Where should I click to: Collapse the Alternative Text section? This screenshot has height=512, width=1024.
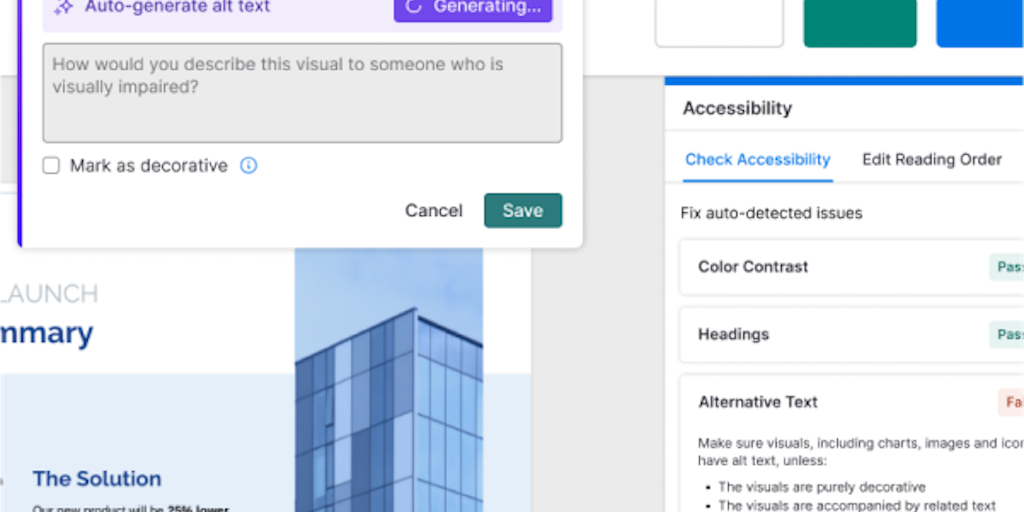(x=758, y=402)
